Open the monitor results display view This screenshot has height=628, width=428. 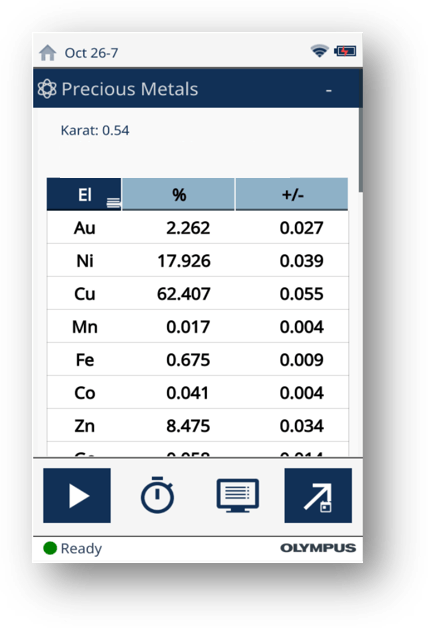tap(238, 495)
